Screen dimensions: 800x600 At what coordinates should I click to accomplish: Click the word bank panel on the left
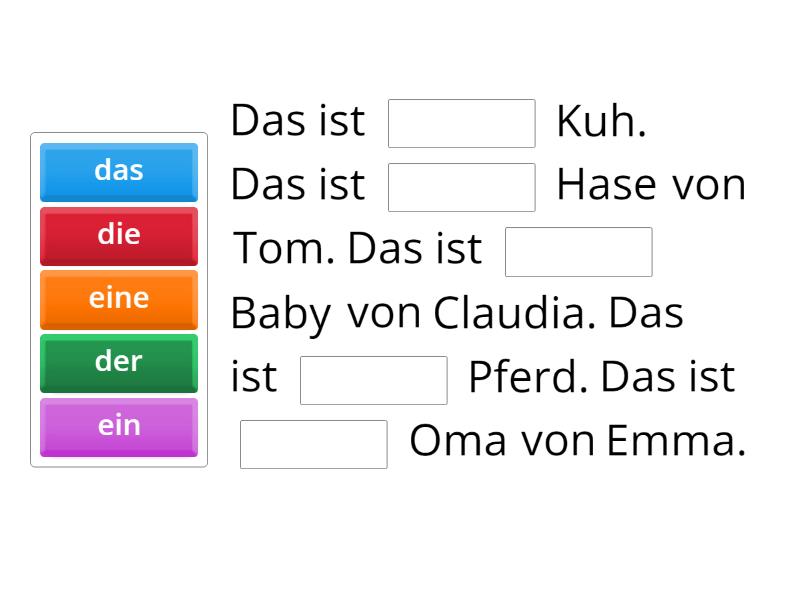pyautogui.click(x=118, y=300)
